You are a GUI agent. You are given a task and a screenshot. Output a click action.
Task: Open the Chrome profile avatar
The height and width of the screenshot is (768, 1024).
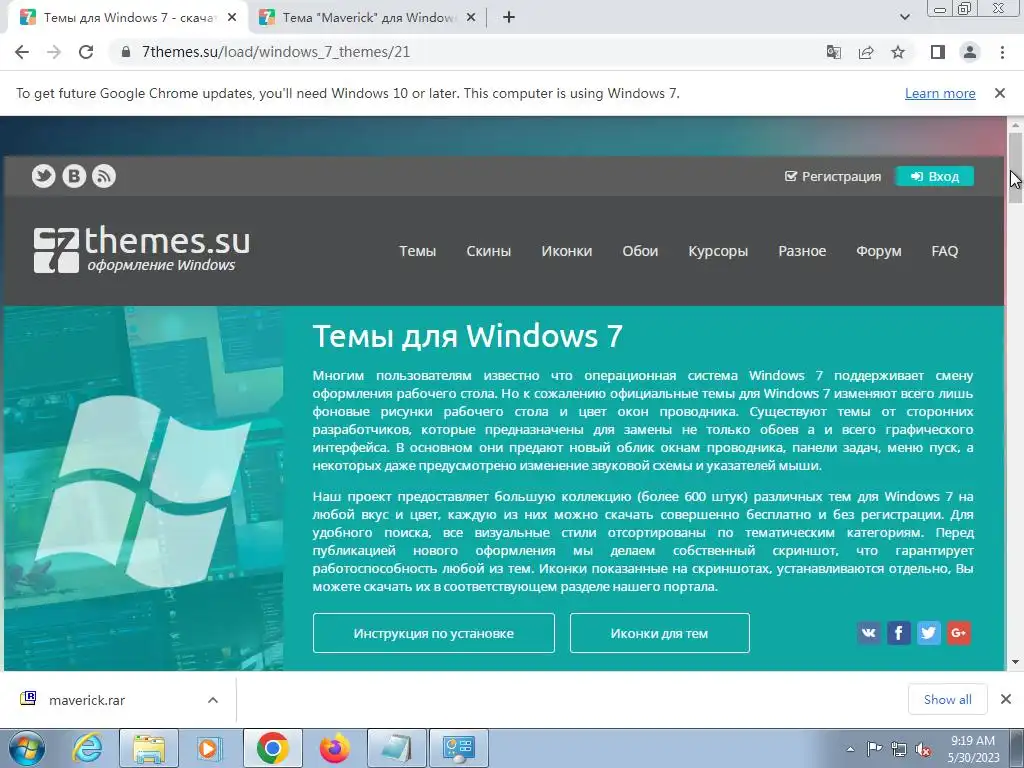click(970, 52)
